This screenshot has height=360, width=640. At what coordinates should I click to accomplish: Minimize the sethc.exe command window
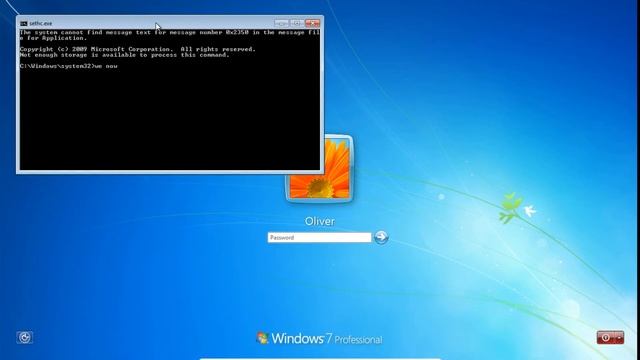coord(281,23)
